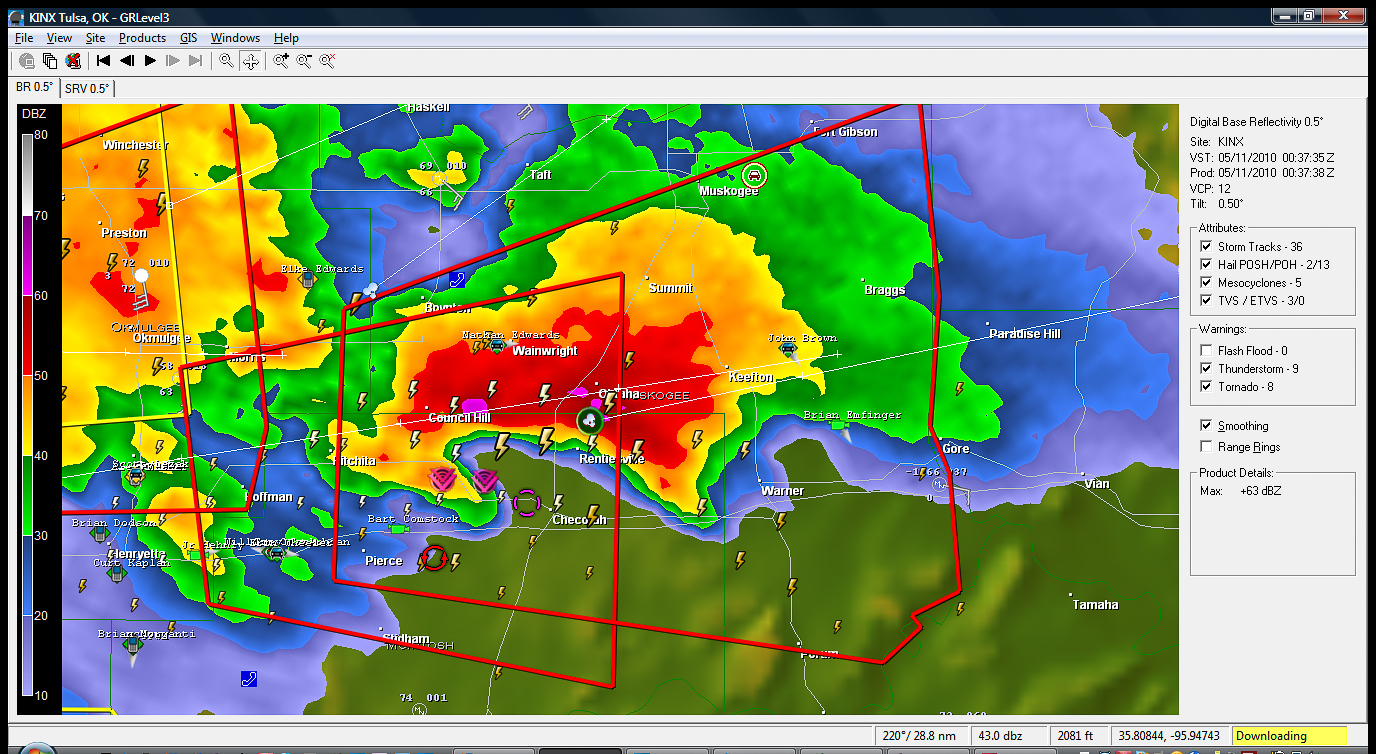Click the stacked windows toolbar icon
The height and width of the screenshot is (754, 1376).
coord(50,61)
